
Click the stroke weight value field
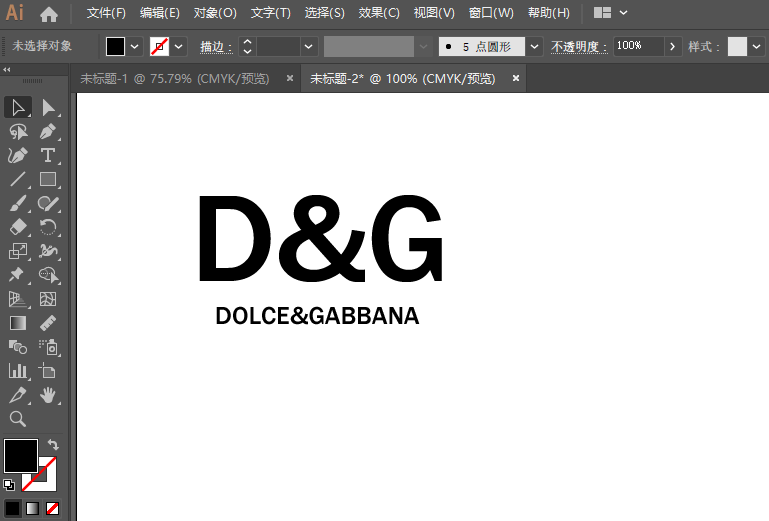pos(278,47)
